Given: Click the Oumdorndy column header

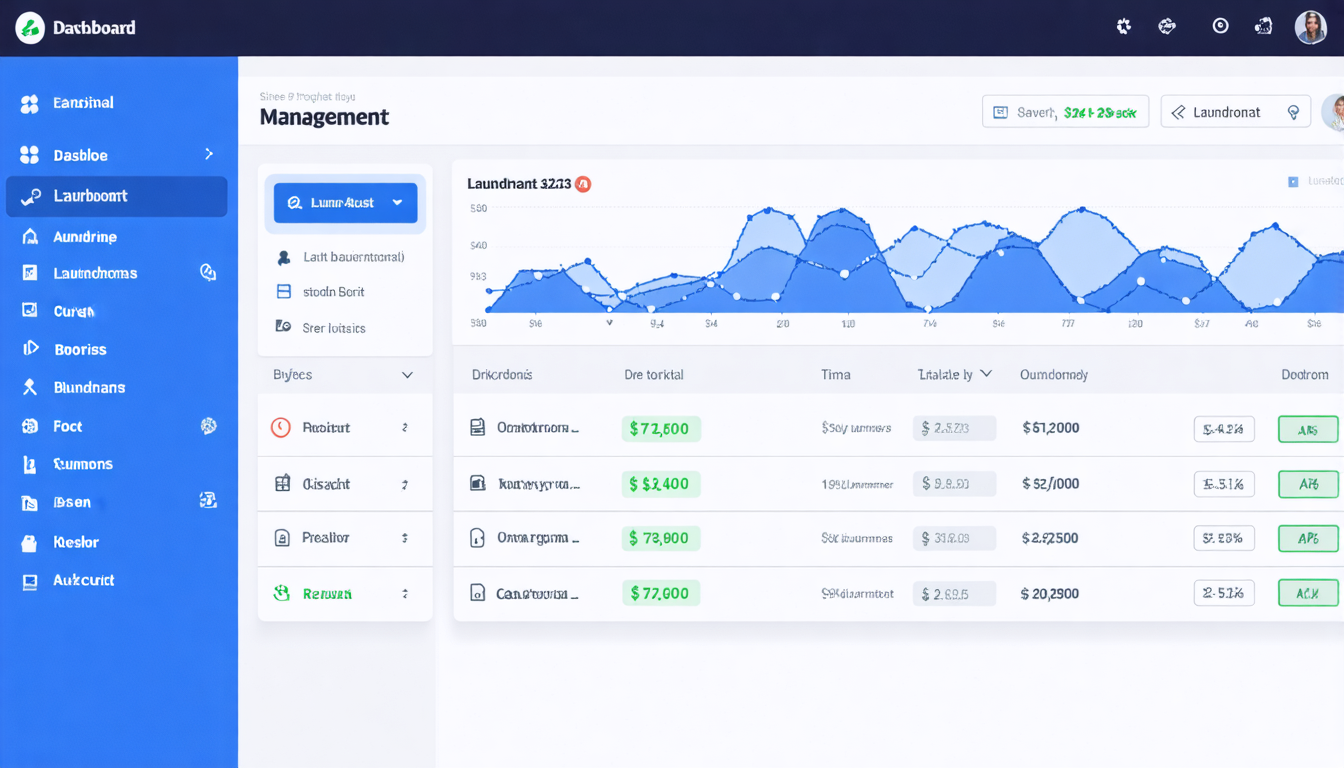Looking at the screenshot, I should 1054,375.
